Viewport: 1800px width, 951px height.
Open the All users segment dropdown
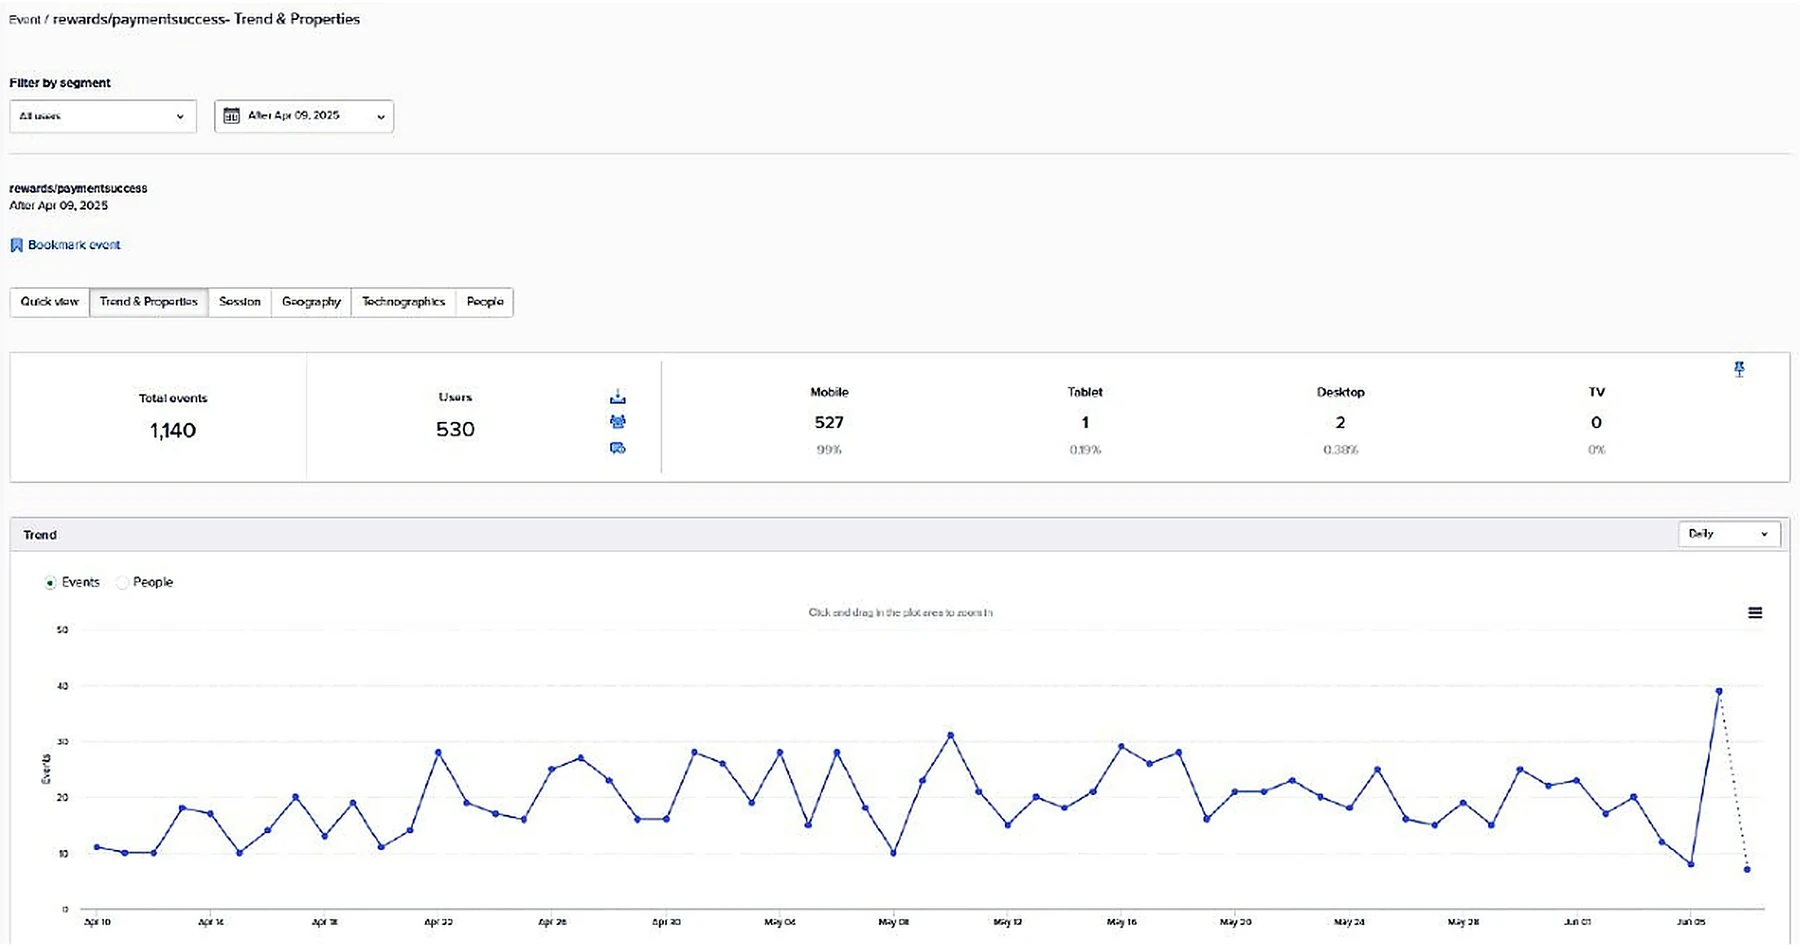point(103,116)
